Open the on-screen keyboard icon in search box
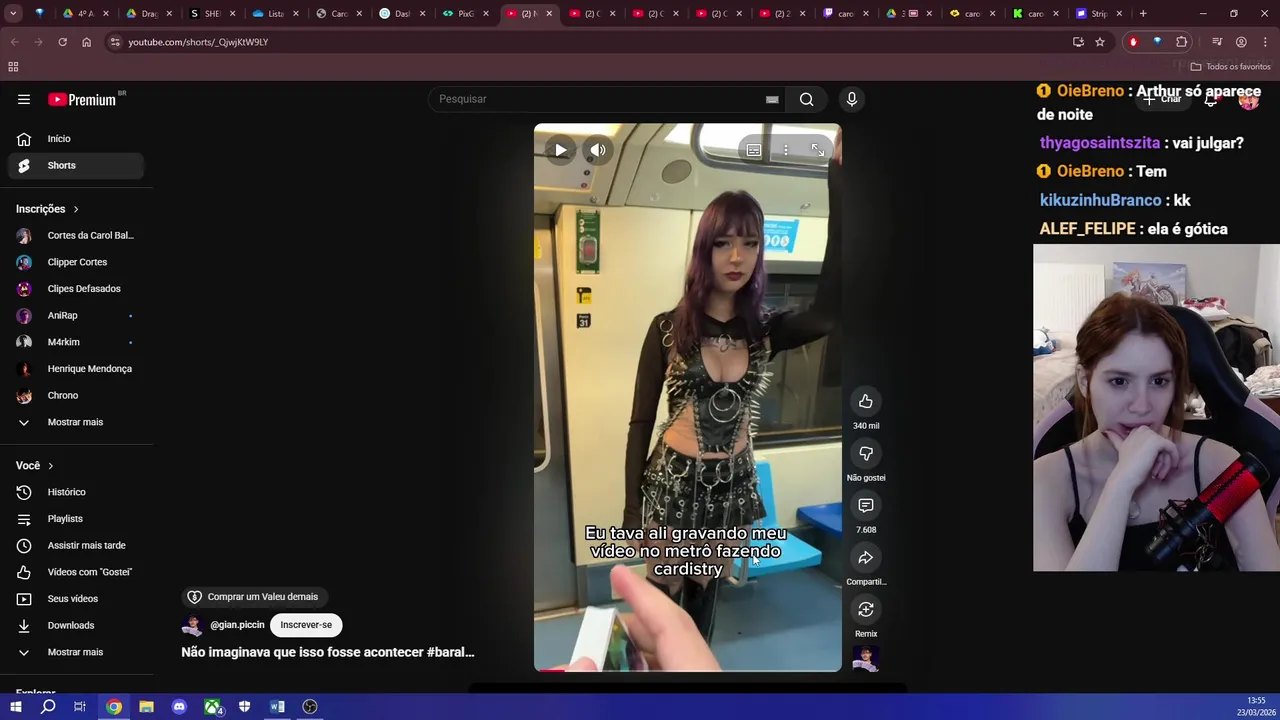The height and width of the screenshot is (720, 1280). tap(772, 99)
